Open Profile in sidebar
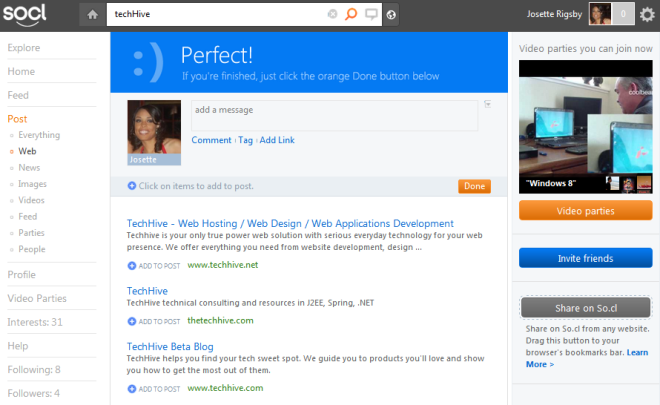Image resolution: width=660 pixels, height=405 pixels. (21, 275)
